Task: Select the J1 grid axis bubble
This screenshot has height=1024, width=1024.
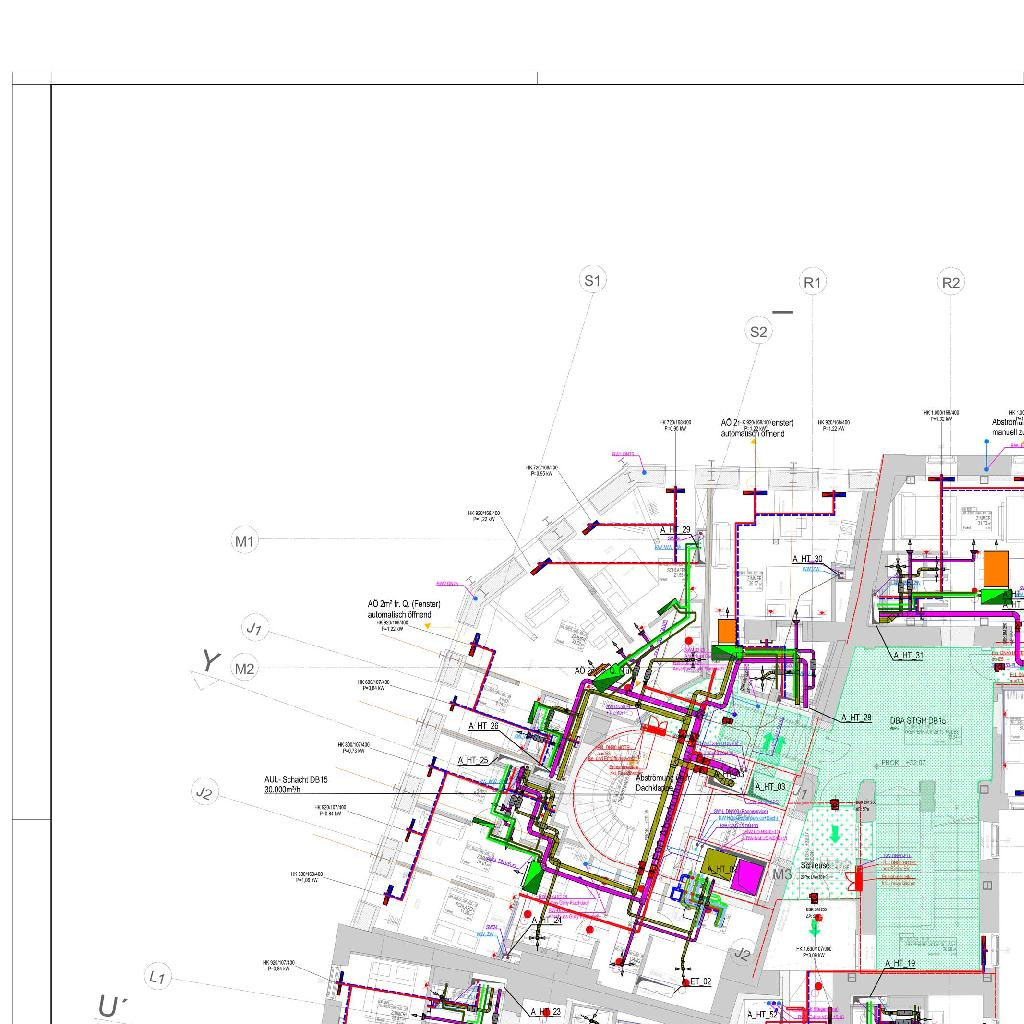Action: 256,629
